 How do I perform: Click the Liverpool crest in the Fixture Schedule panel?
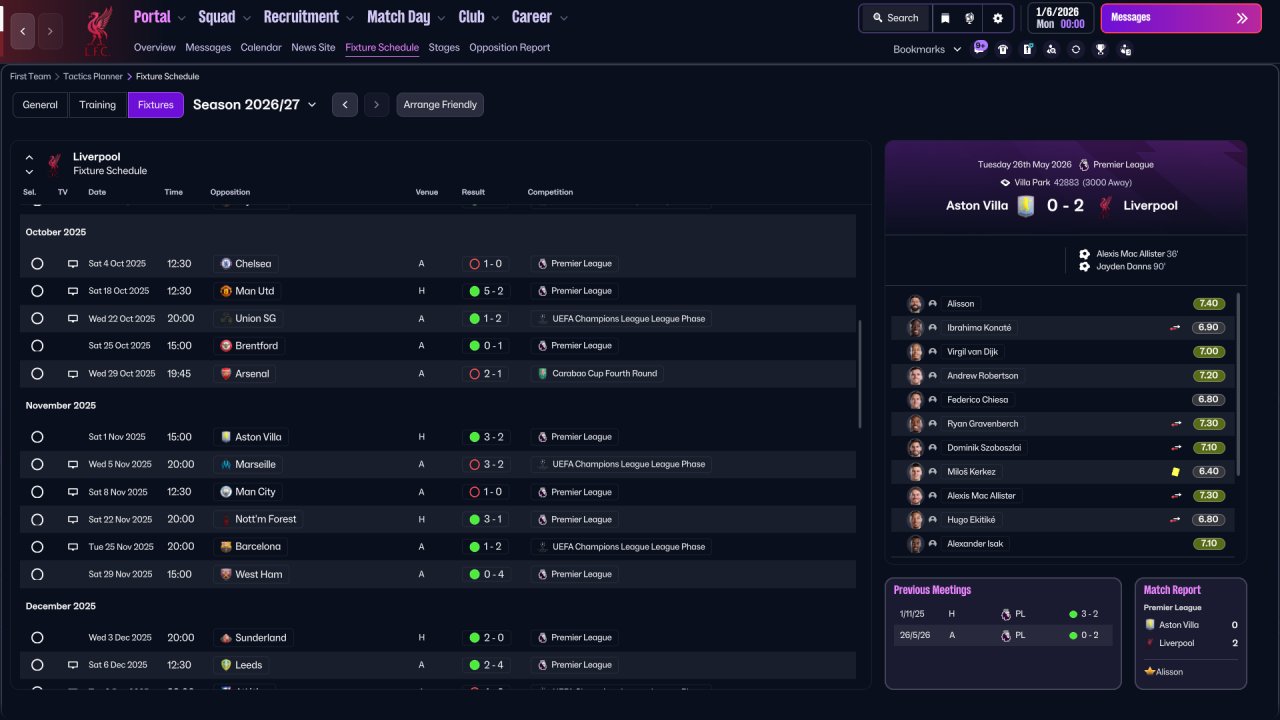click(55, 163)
